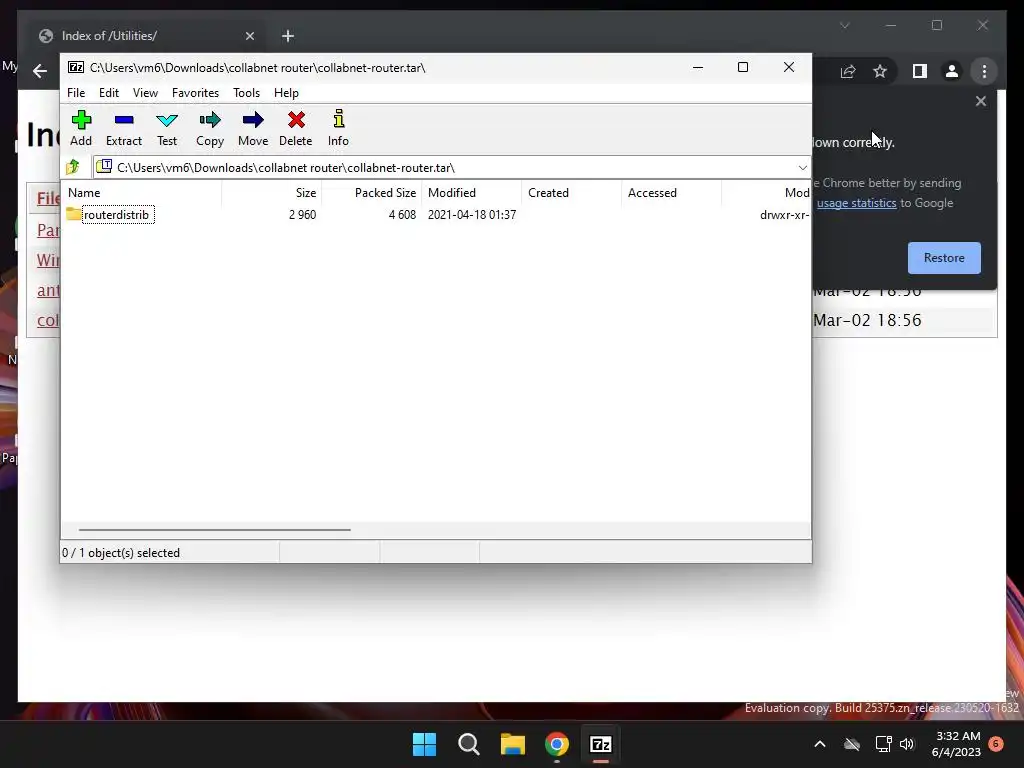Open File Explorer from taskbar
This screenshot has height=768, width=1024.
[x=513, y=744]
